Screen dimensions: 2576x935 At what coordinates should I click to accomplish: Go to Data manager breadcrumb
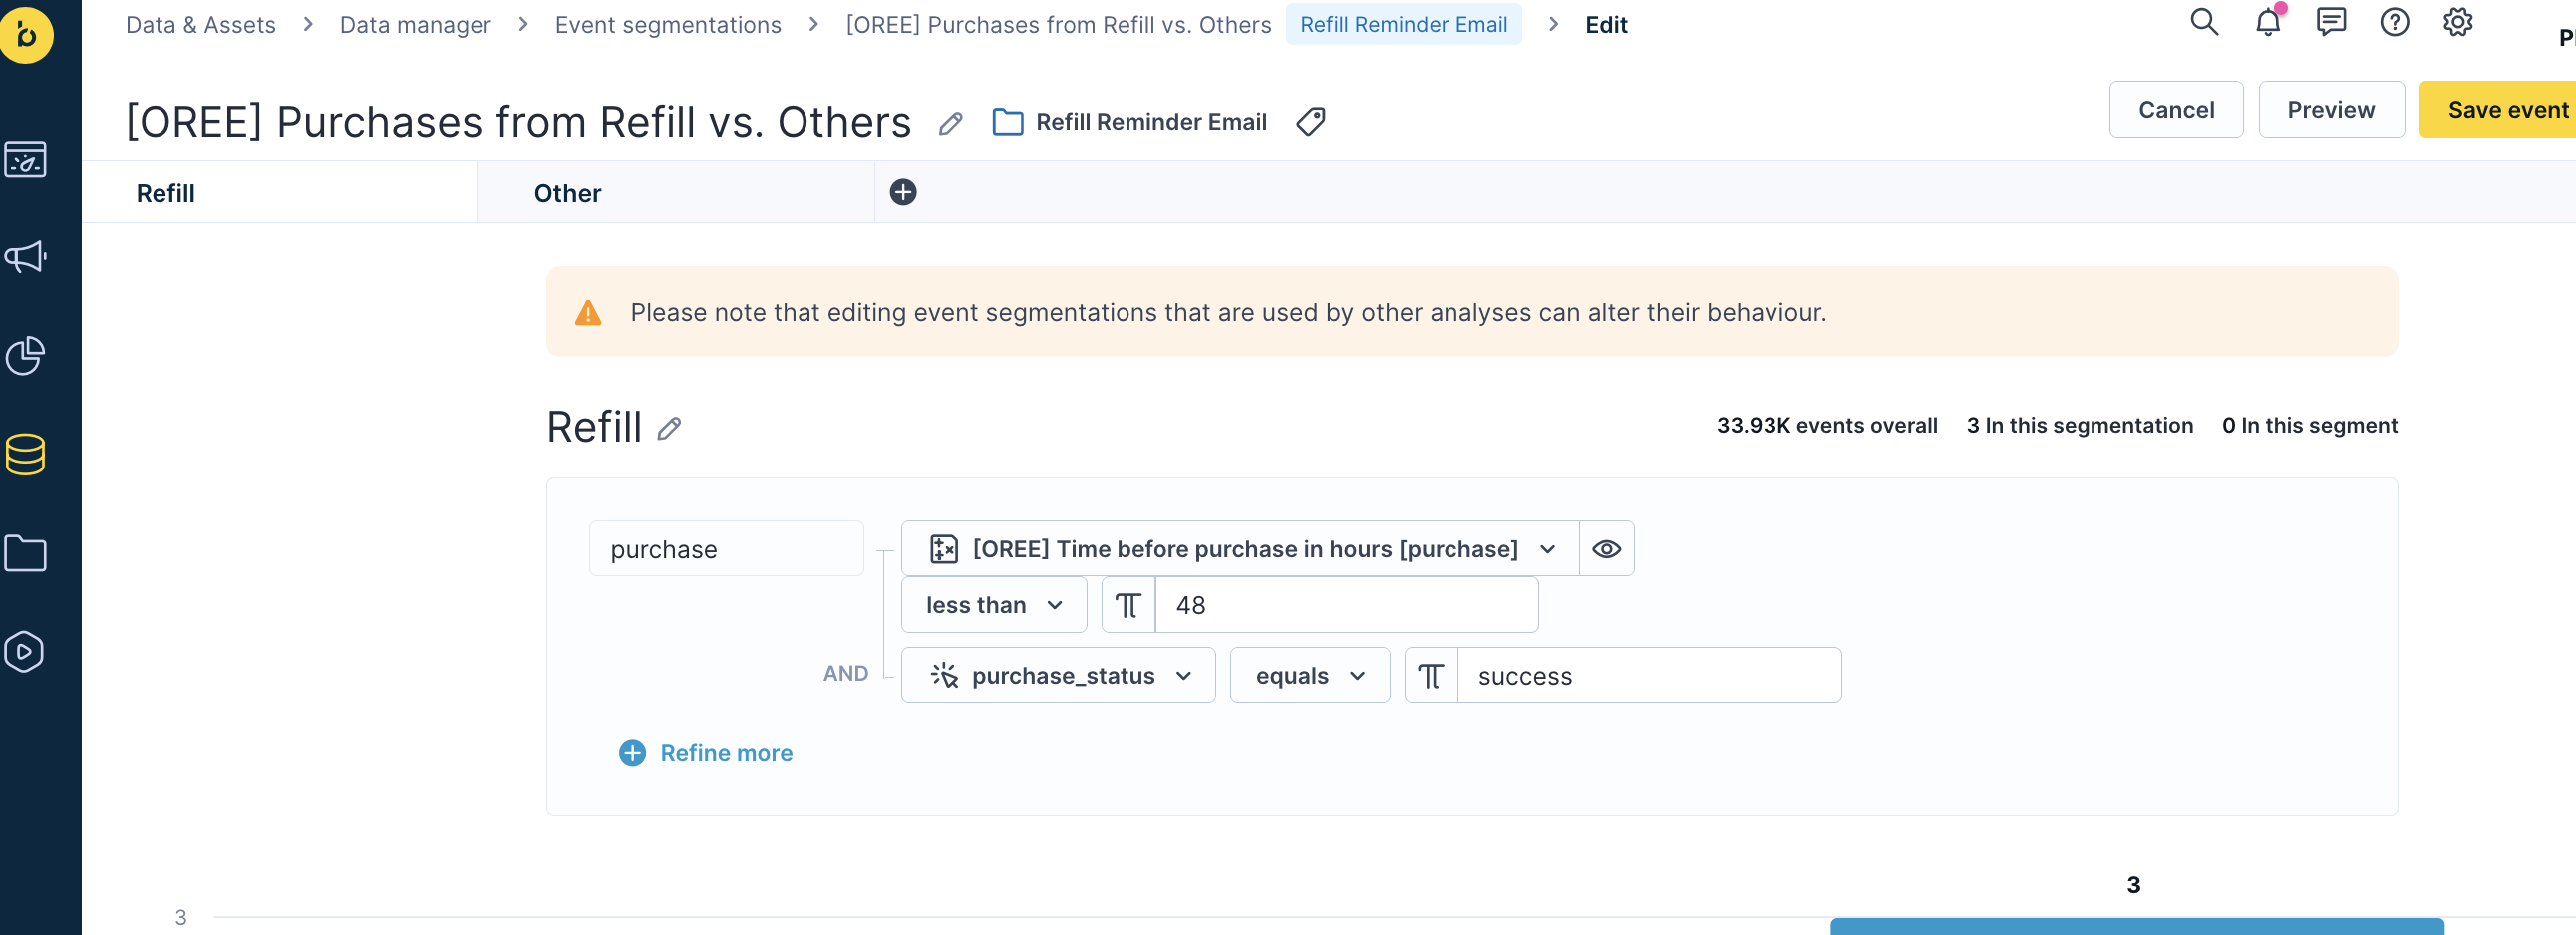[415, 24]
